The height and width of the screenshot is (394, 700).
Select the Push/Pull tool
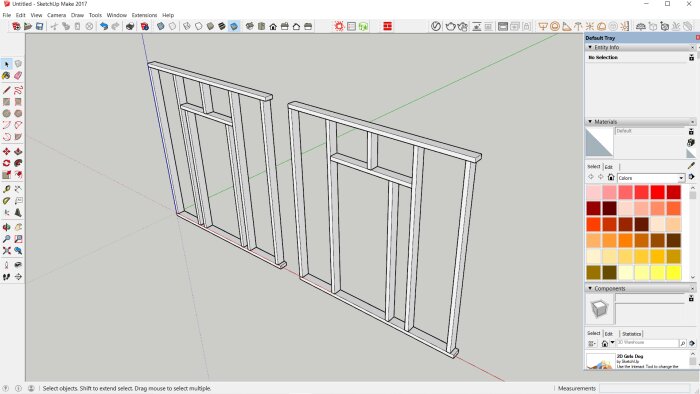click(x=18, y=152)
